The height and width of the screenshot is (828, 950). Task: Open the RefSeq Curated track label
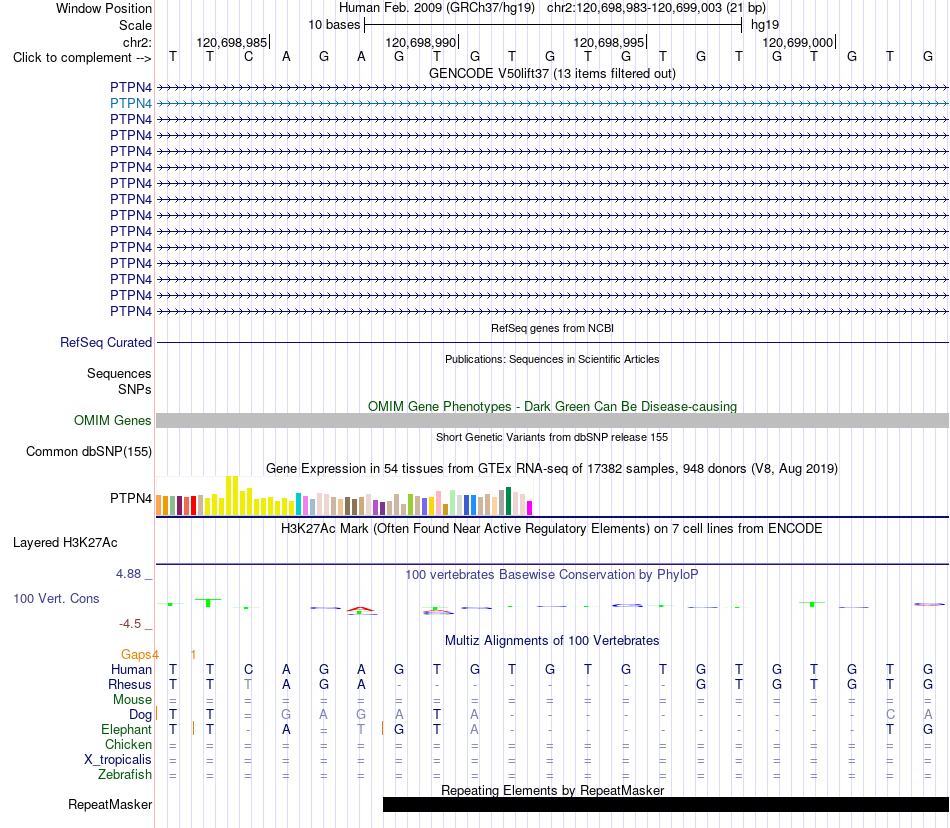click(x=106, y=342)
